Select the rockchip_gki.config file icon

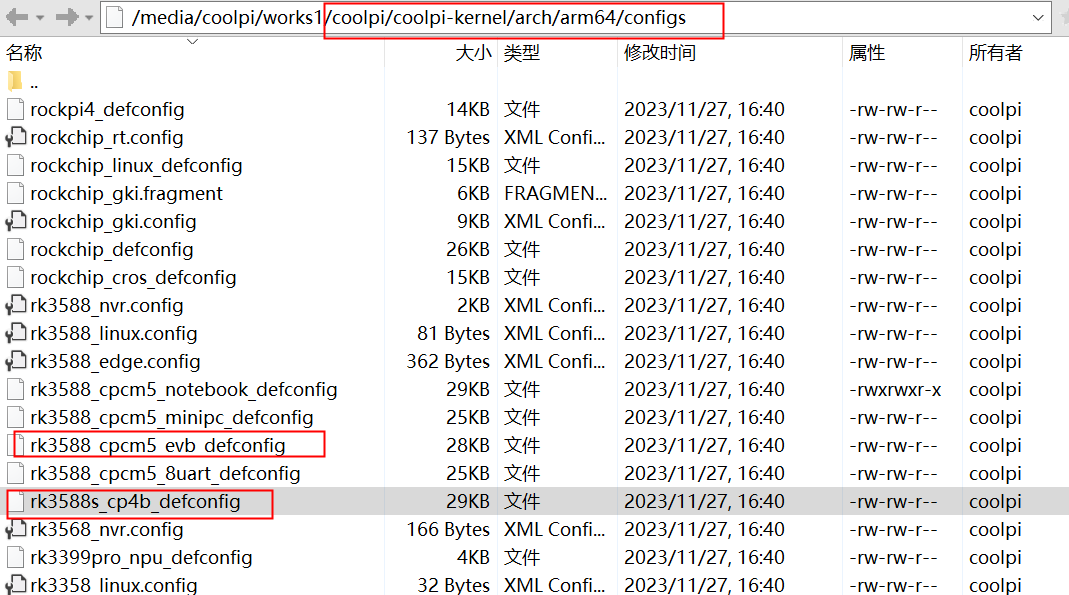click(16, 221)
